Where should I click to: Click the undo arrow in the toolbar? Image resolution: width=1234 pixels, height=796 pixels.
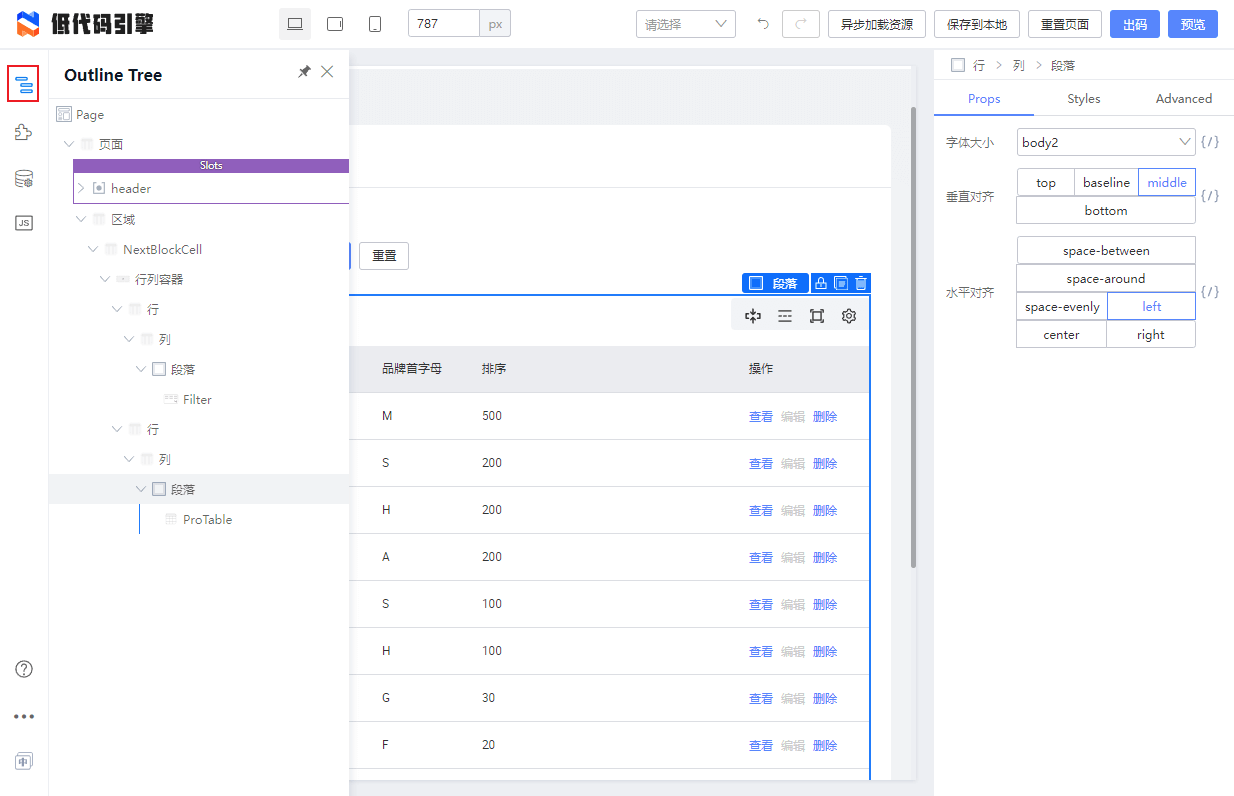[x=763, y=24]
